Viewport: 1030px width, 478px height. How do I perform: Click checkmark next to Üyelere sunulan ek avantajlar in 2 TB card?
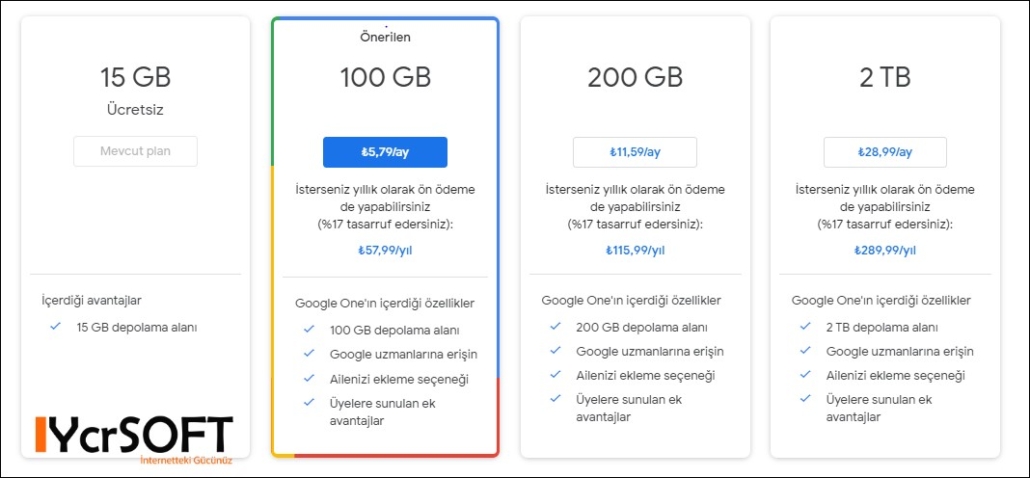click(x=805, y=398)
